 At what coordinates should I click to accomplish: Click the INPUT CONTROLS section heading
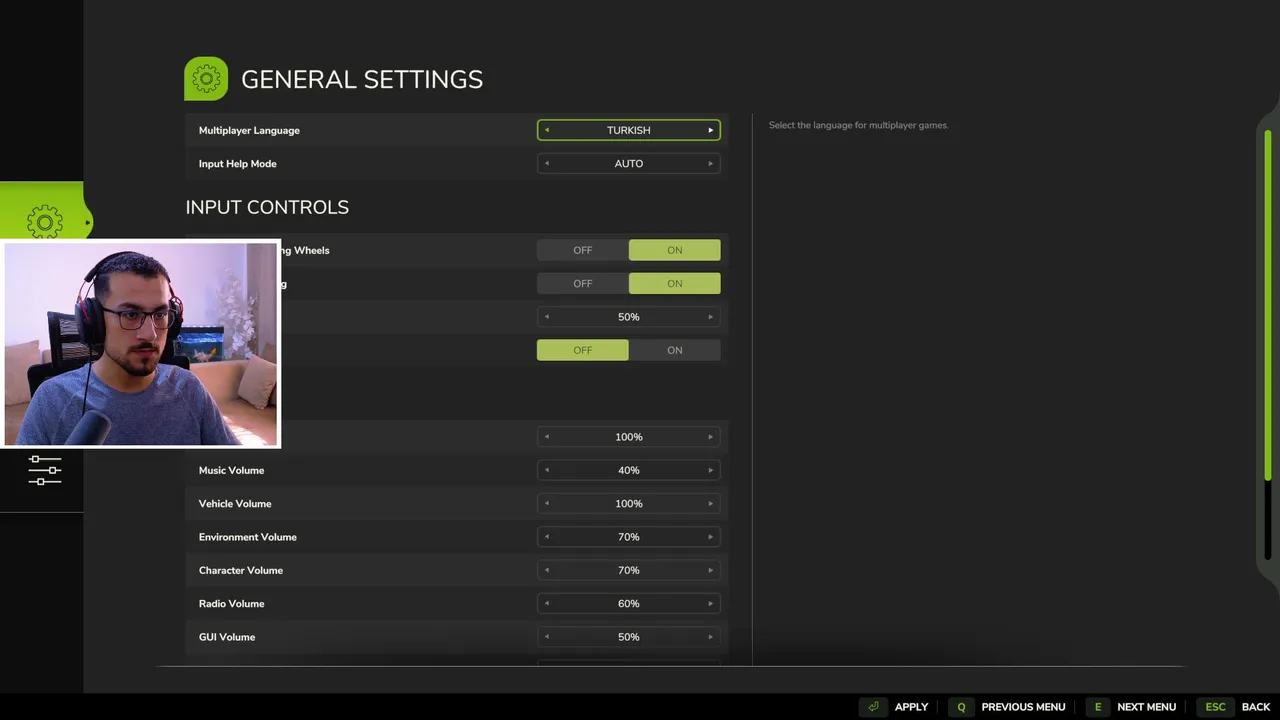click(x=267, y=207)
